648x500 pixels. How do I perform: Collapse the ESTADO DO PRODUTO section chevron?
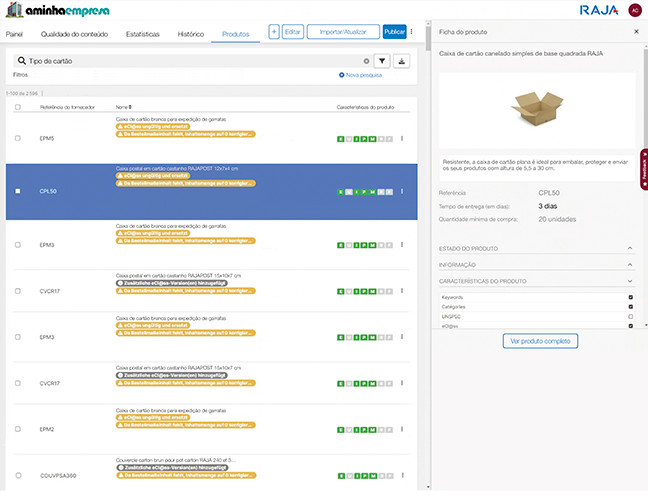(x=630, y=248)
